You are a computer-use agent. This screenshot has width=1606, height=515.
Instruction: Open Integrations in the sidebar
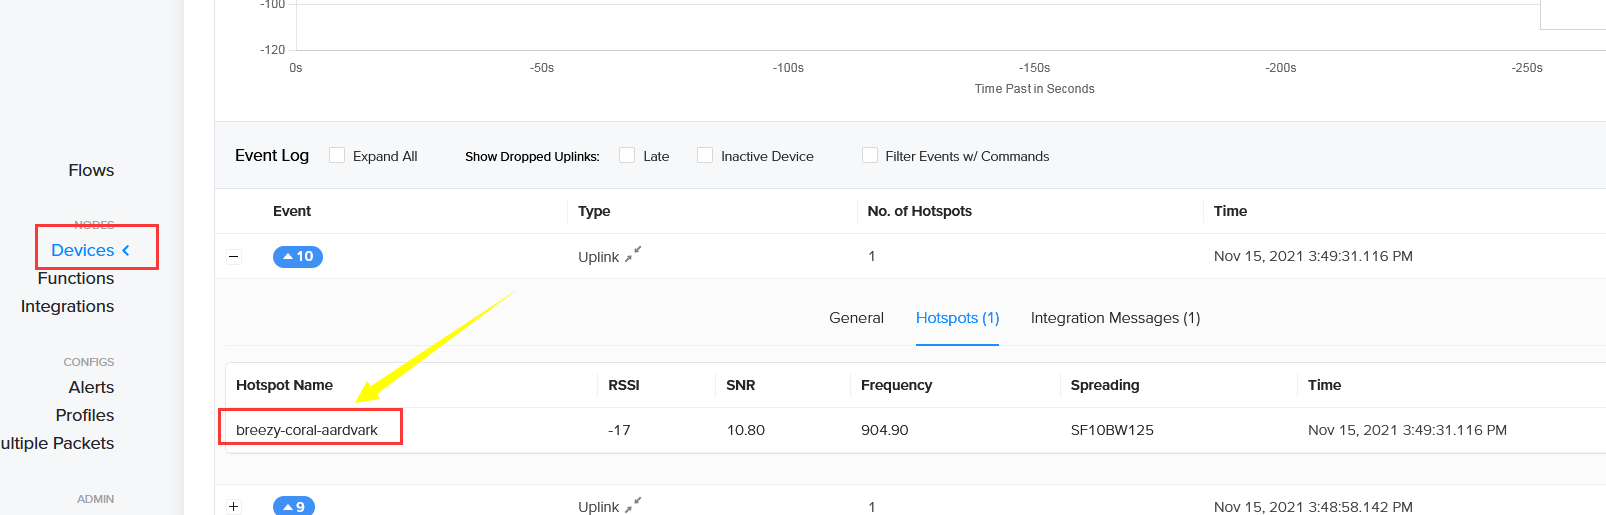click(67, 307)
